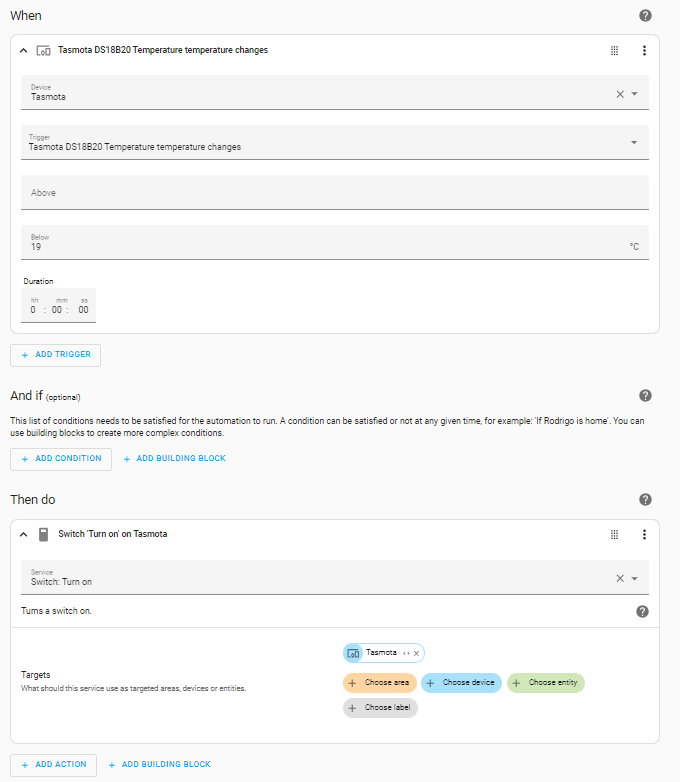The image size is (680, 782).
Task: Click the Above temperature input field
Action: coord(335,193)
